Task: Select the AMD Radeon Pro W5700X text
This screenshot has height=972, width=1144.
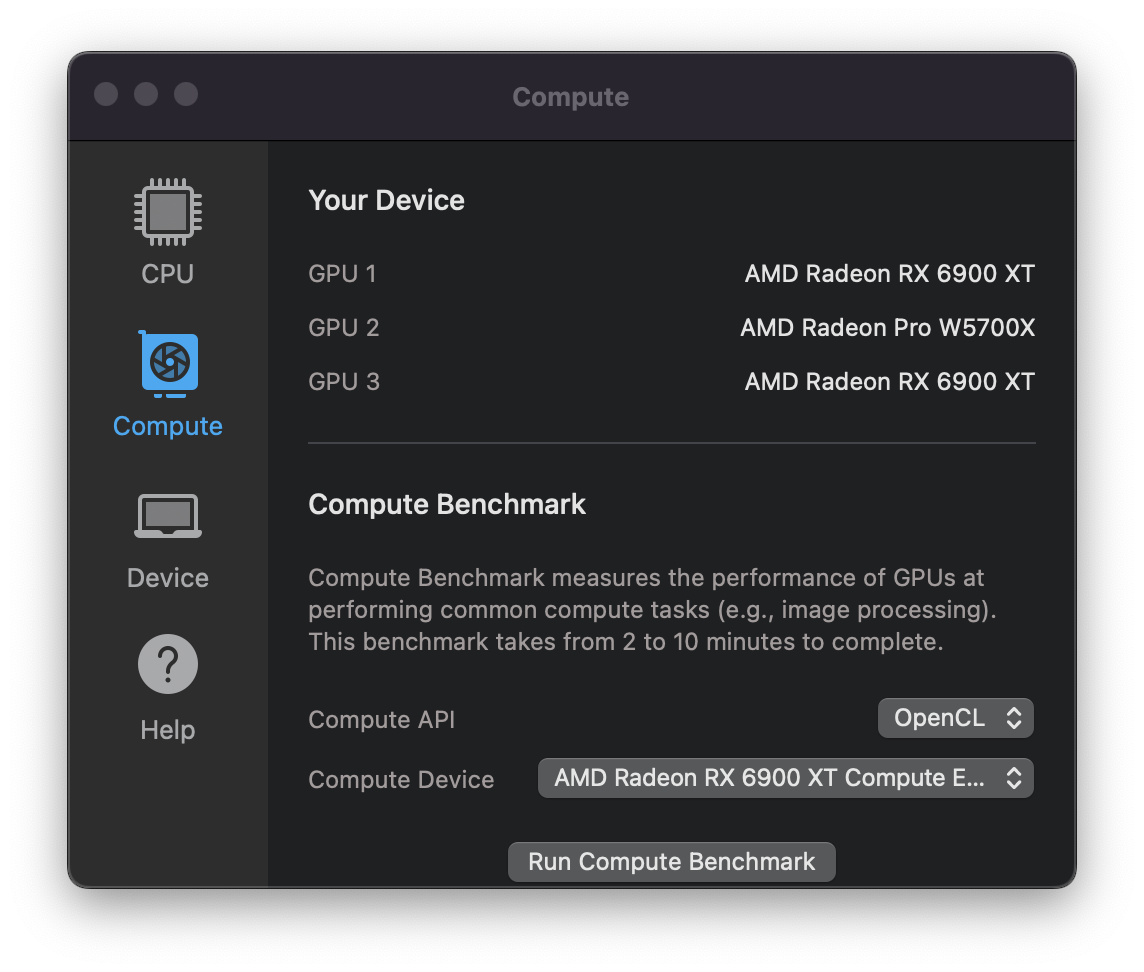Action: [887, 327]
